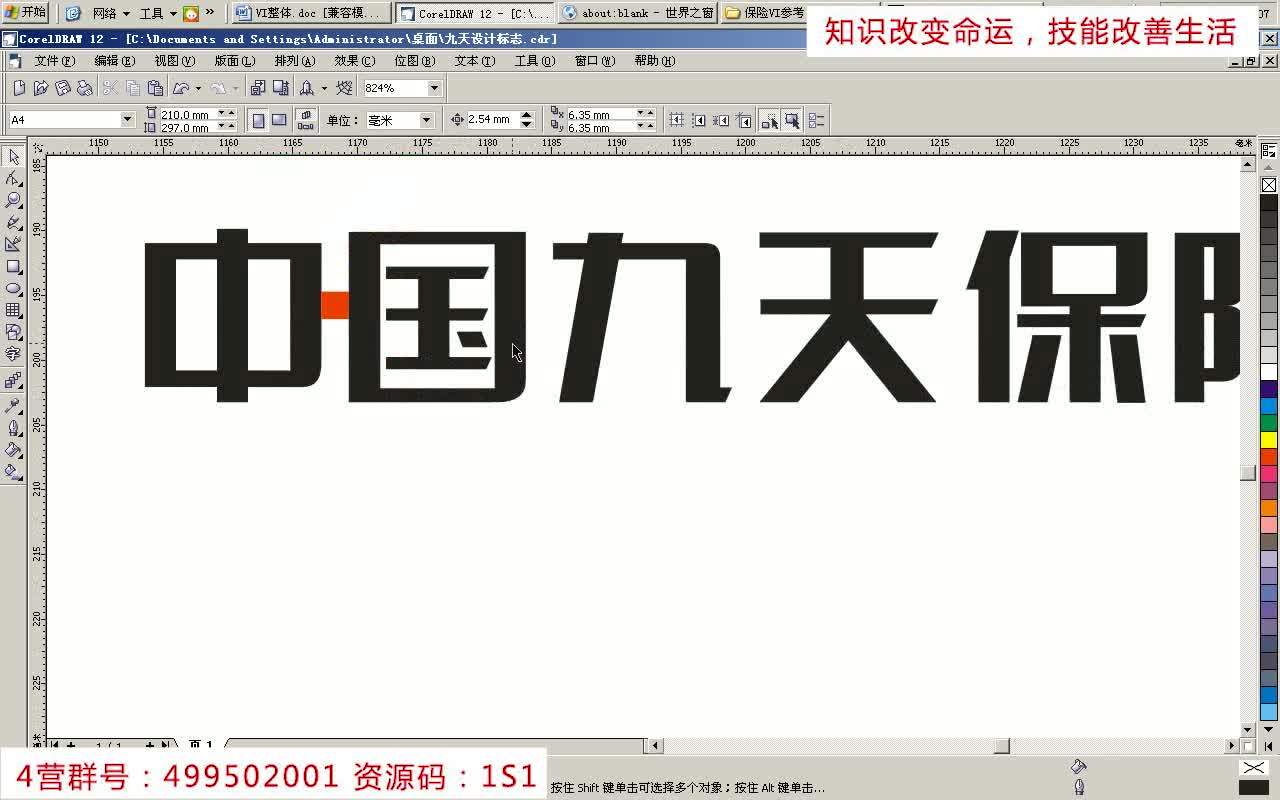Open the 文件 menu

[52, 60]
